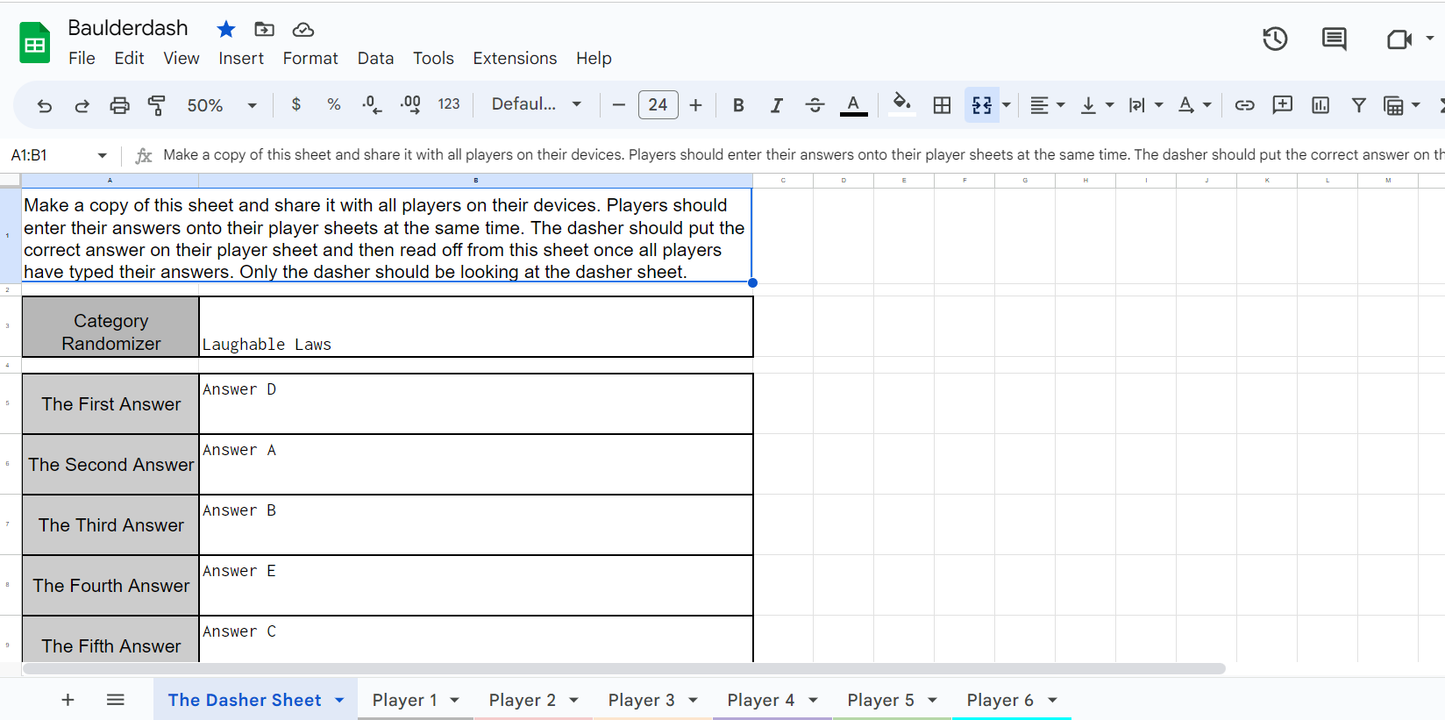The height and width of the screenshot is (720, 1445).
Task: Open the zoom 50% dropdown
Action: pos(222,105)
